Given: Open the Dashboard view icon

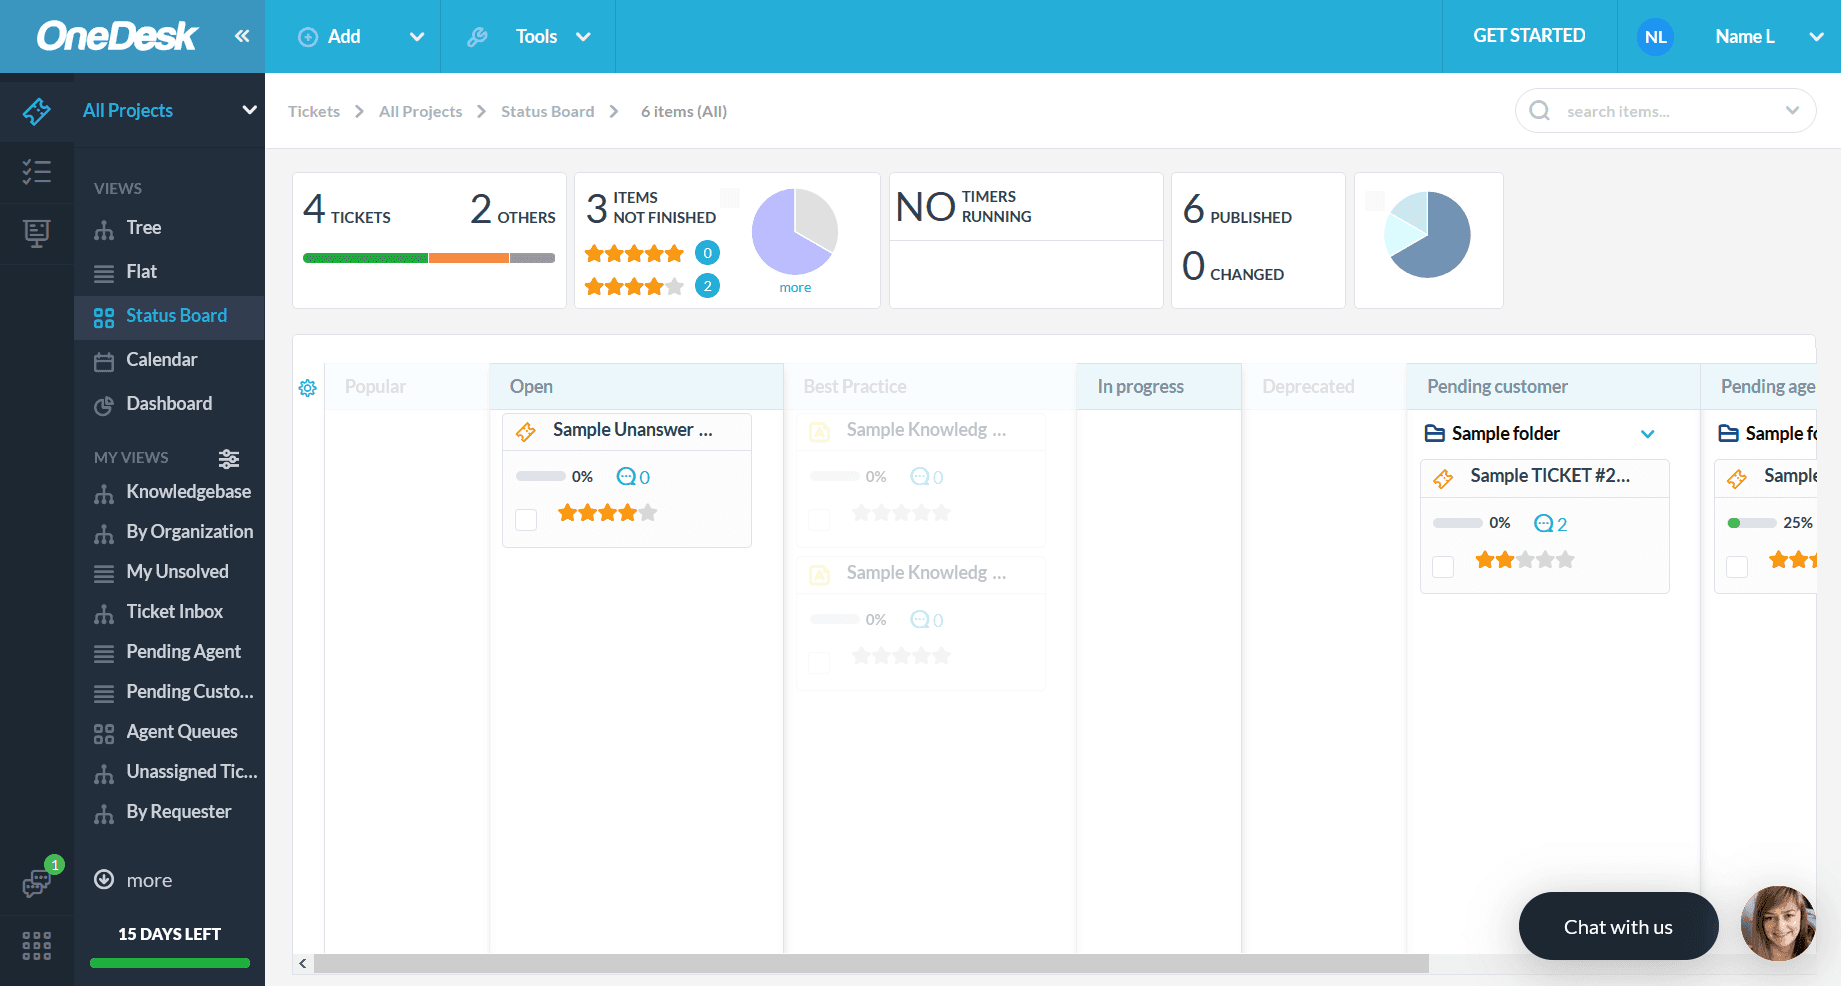Looking at the screenshot, I should (x=104, y=403).
